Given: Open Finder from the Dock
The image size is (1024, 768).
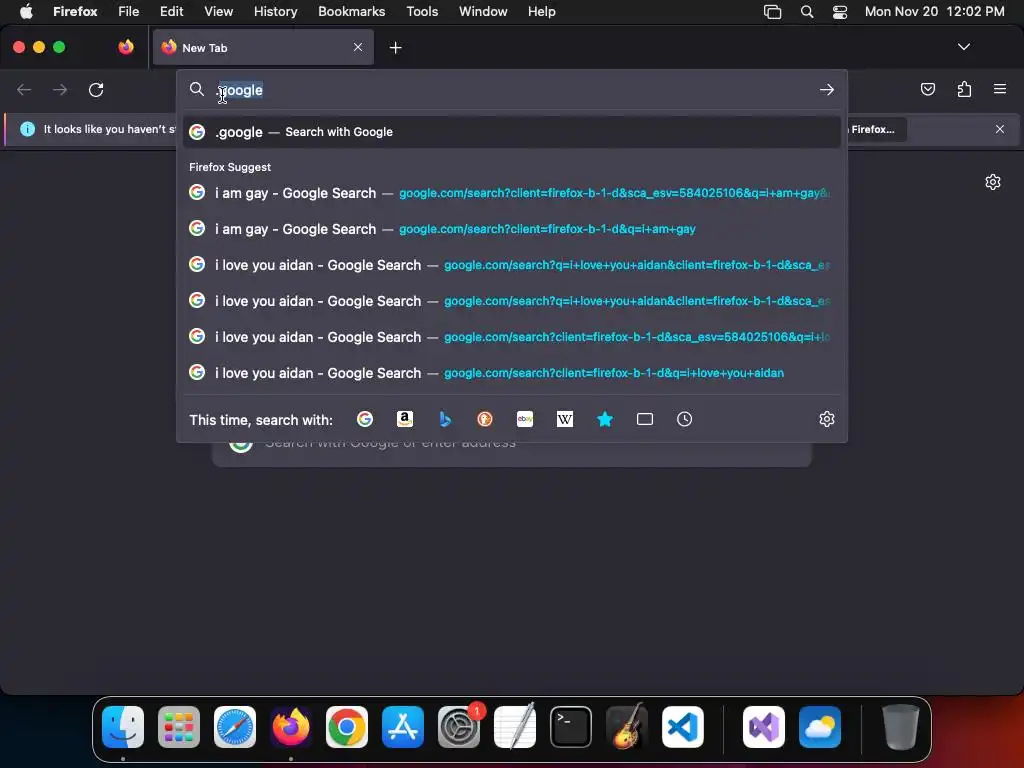Looking at the screenshot, I should (x=123, y=727).
